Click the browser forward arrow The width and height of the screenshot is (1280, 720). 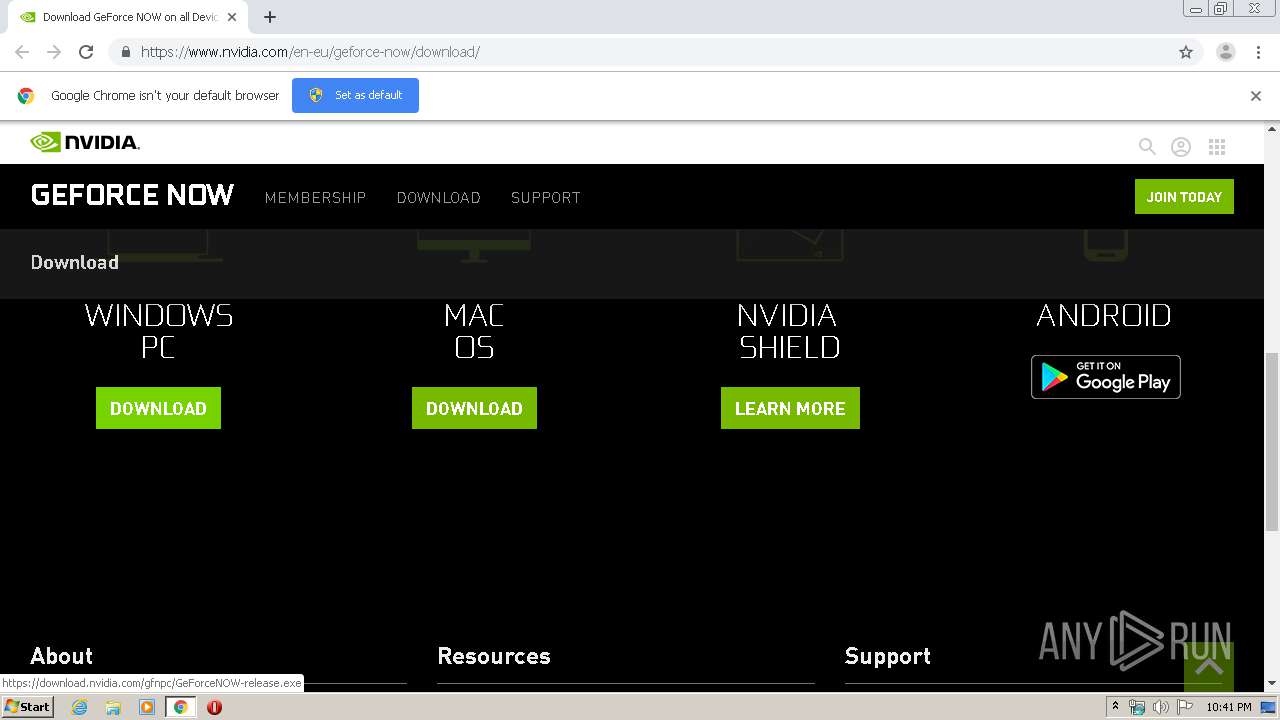tap(54, 52)
